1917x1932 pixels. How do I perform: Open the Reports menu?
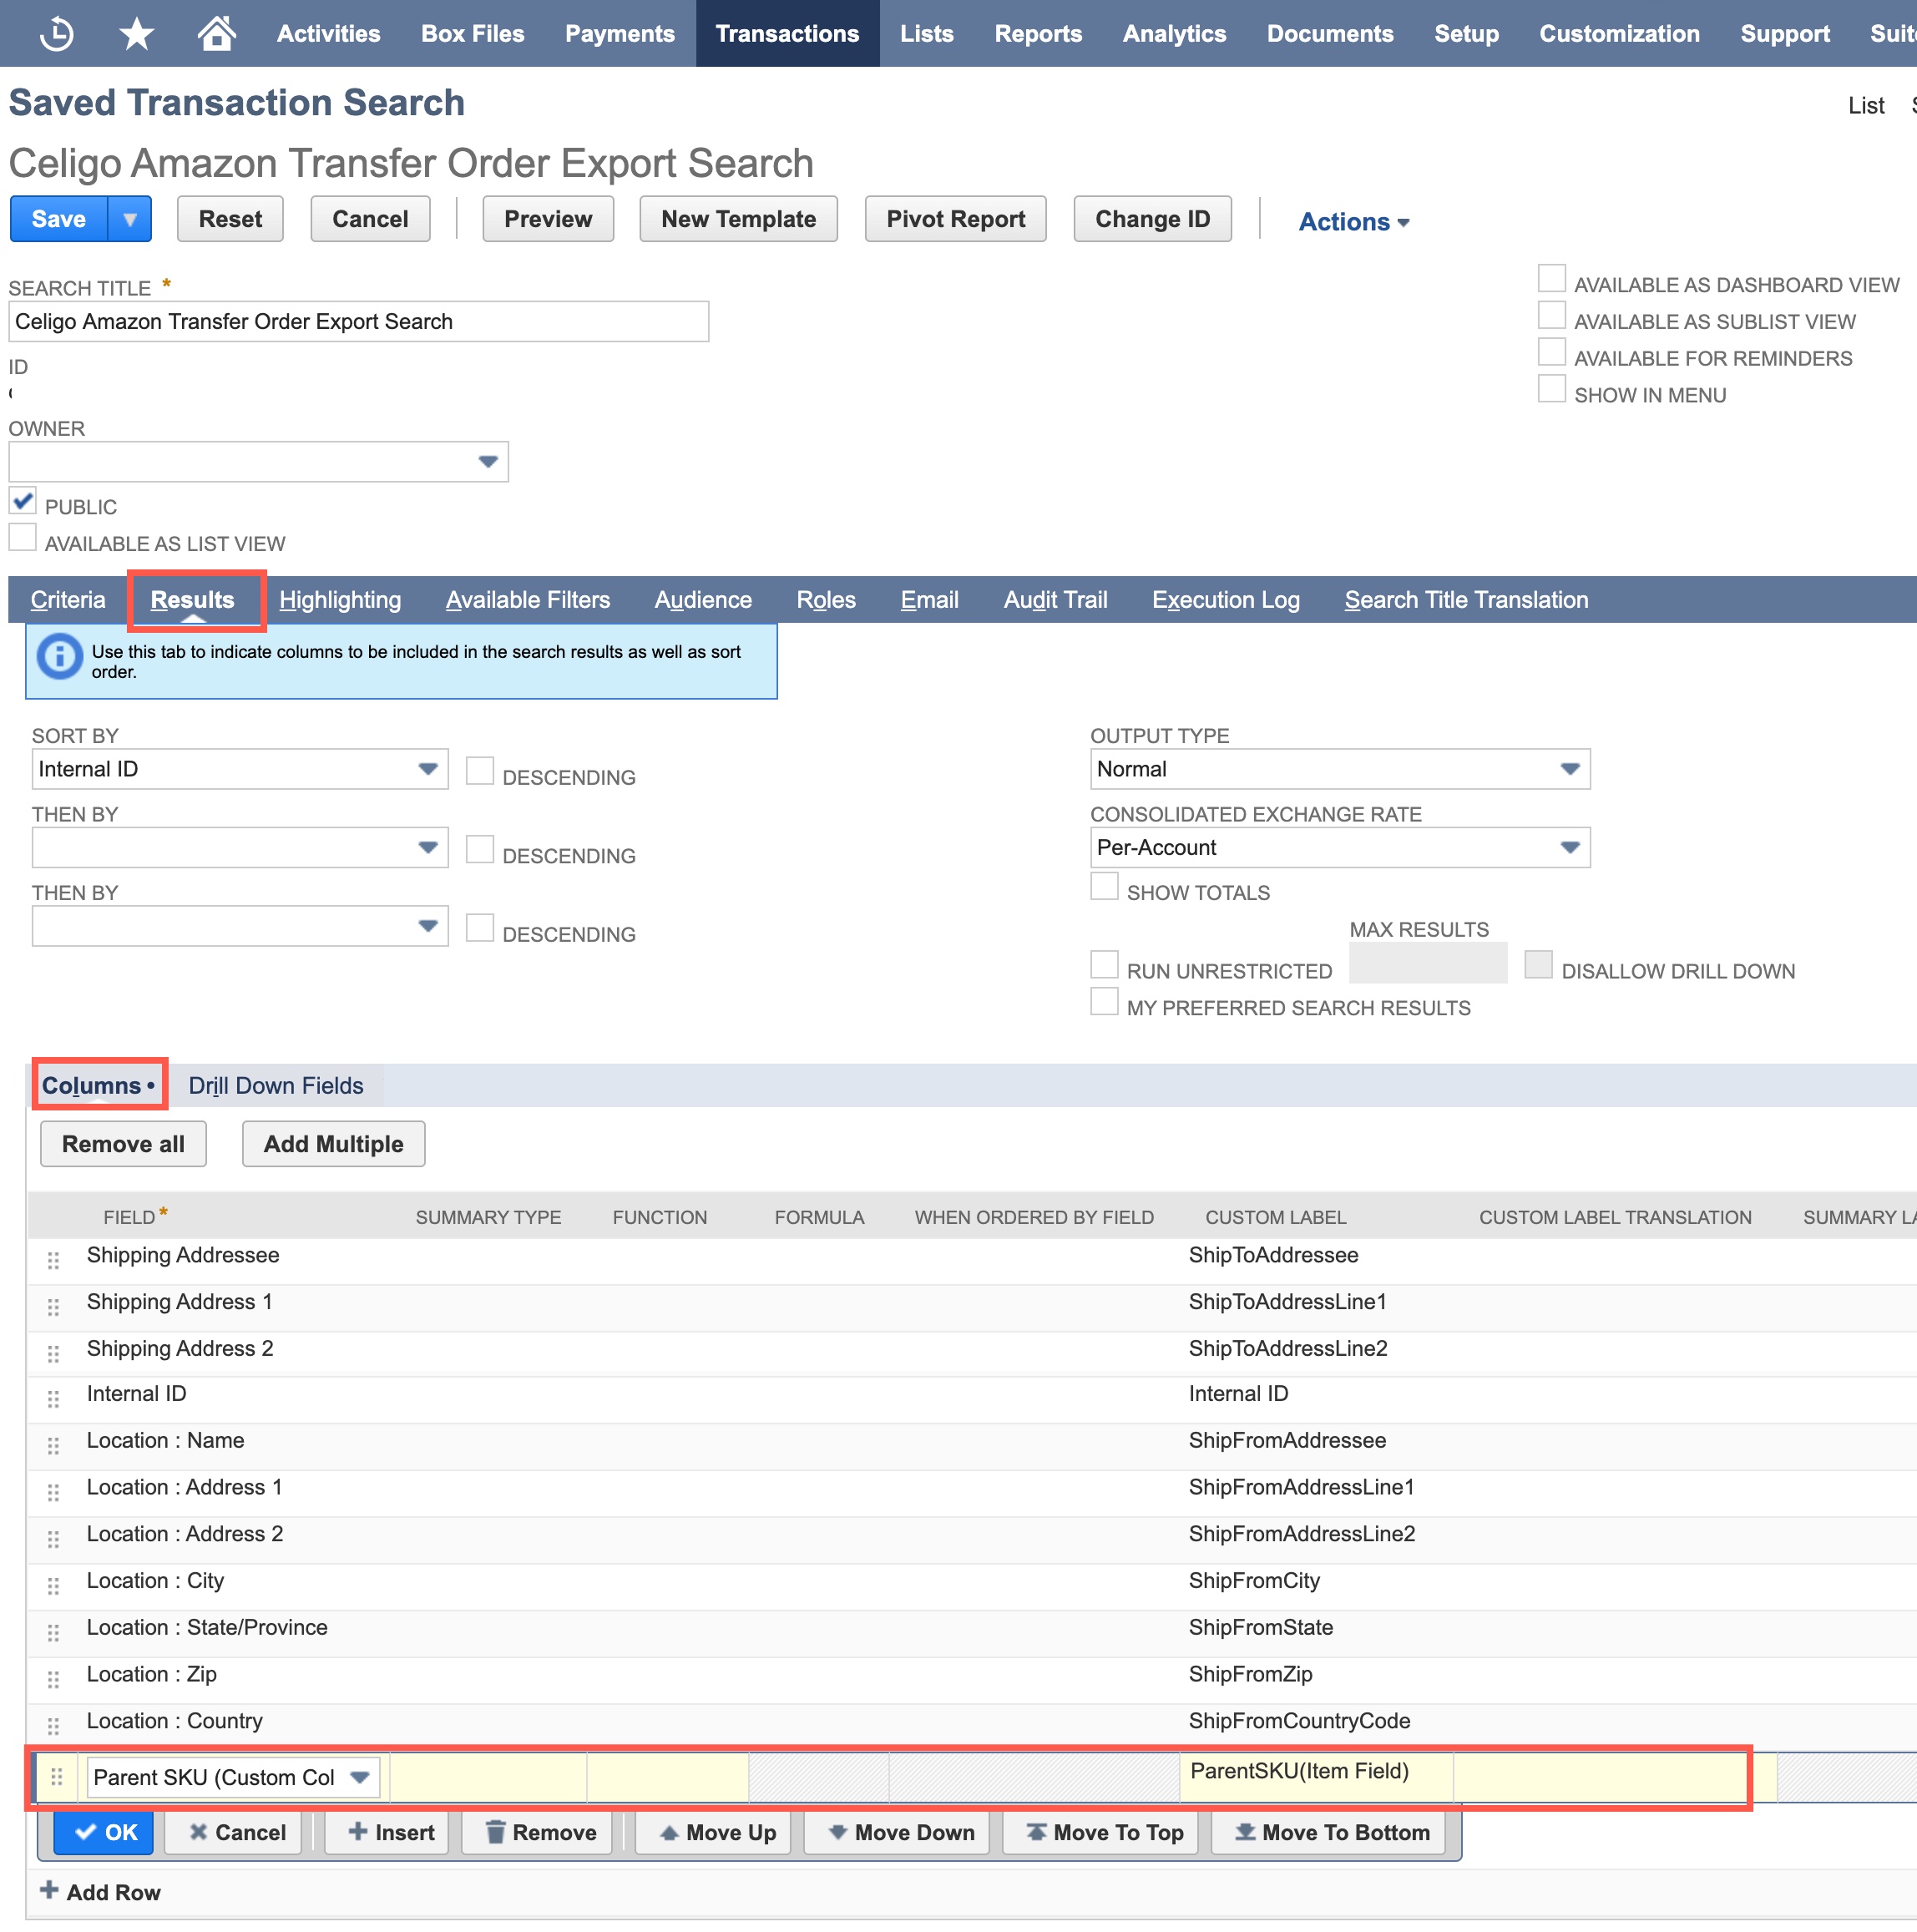point(1037,34)
